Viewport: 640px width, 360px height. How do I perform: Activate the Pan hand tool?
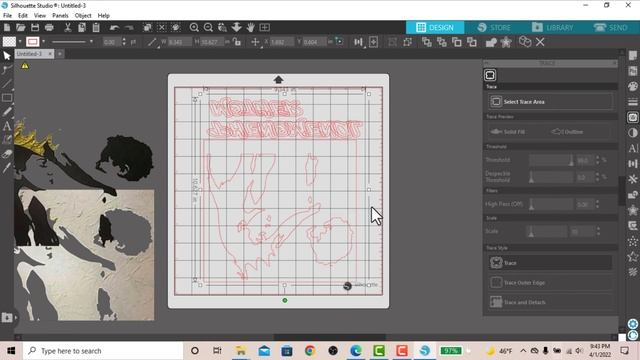point(251,27)
